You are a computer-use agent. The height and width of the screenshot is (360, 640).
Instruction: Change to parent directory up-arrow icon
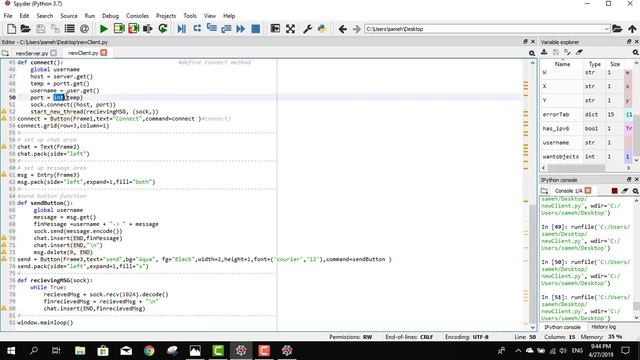(632, 29)
